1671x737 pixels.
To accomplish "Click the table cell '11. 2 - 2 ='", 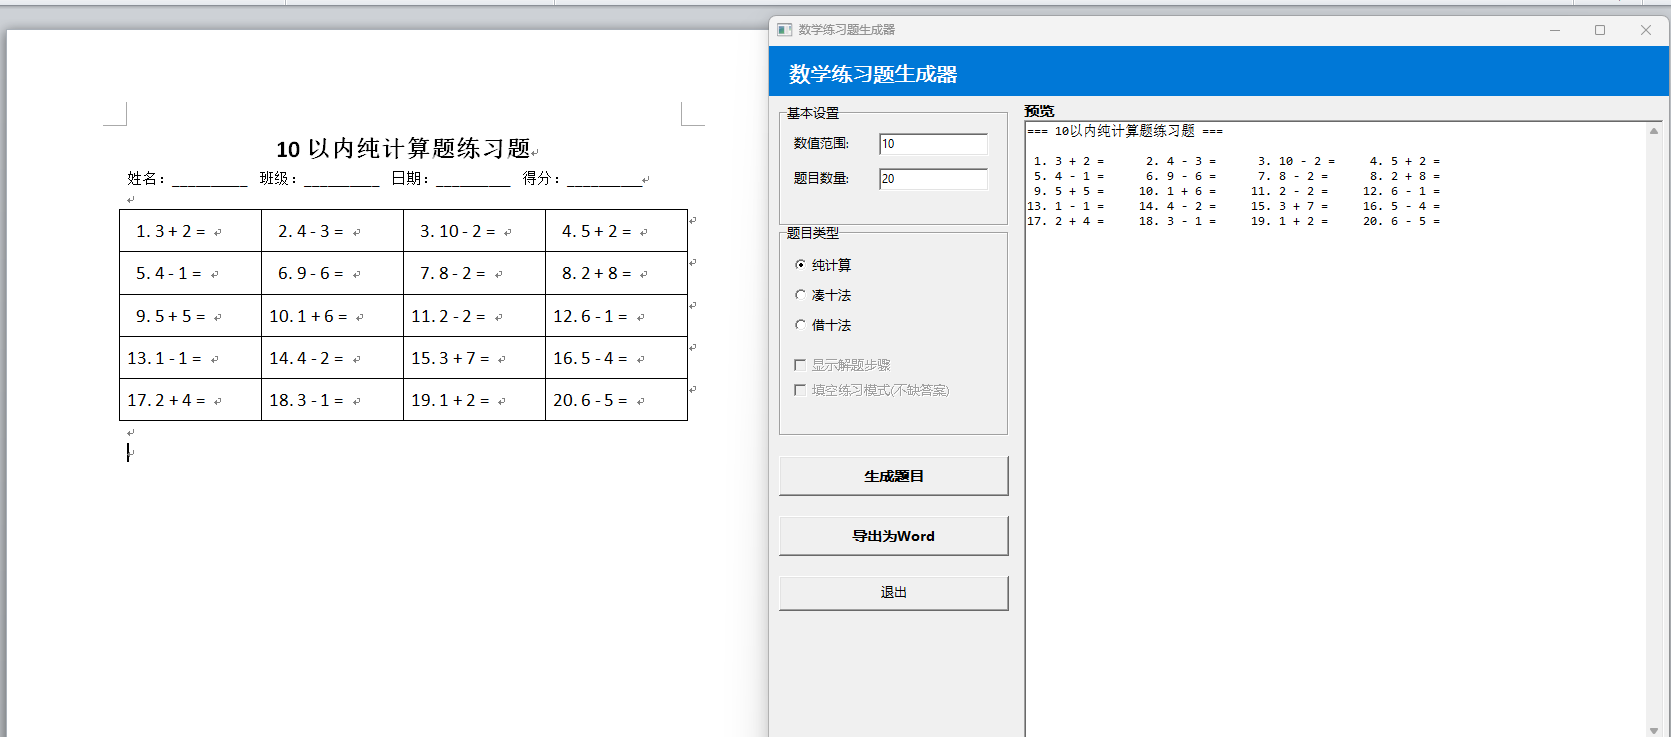I will point(474,316).
